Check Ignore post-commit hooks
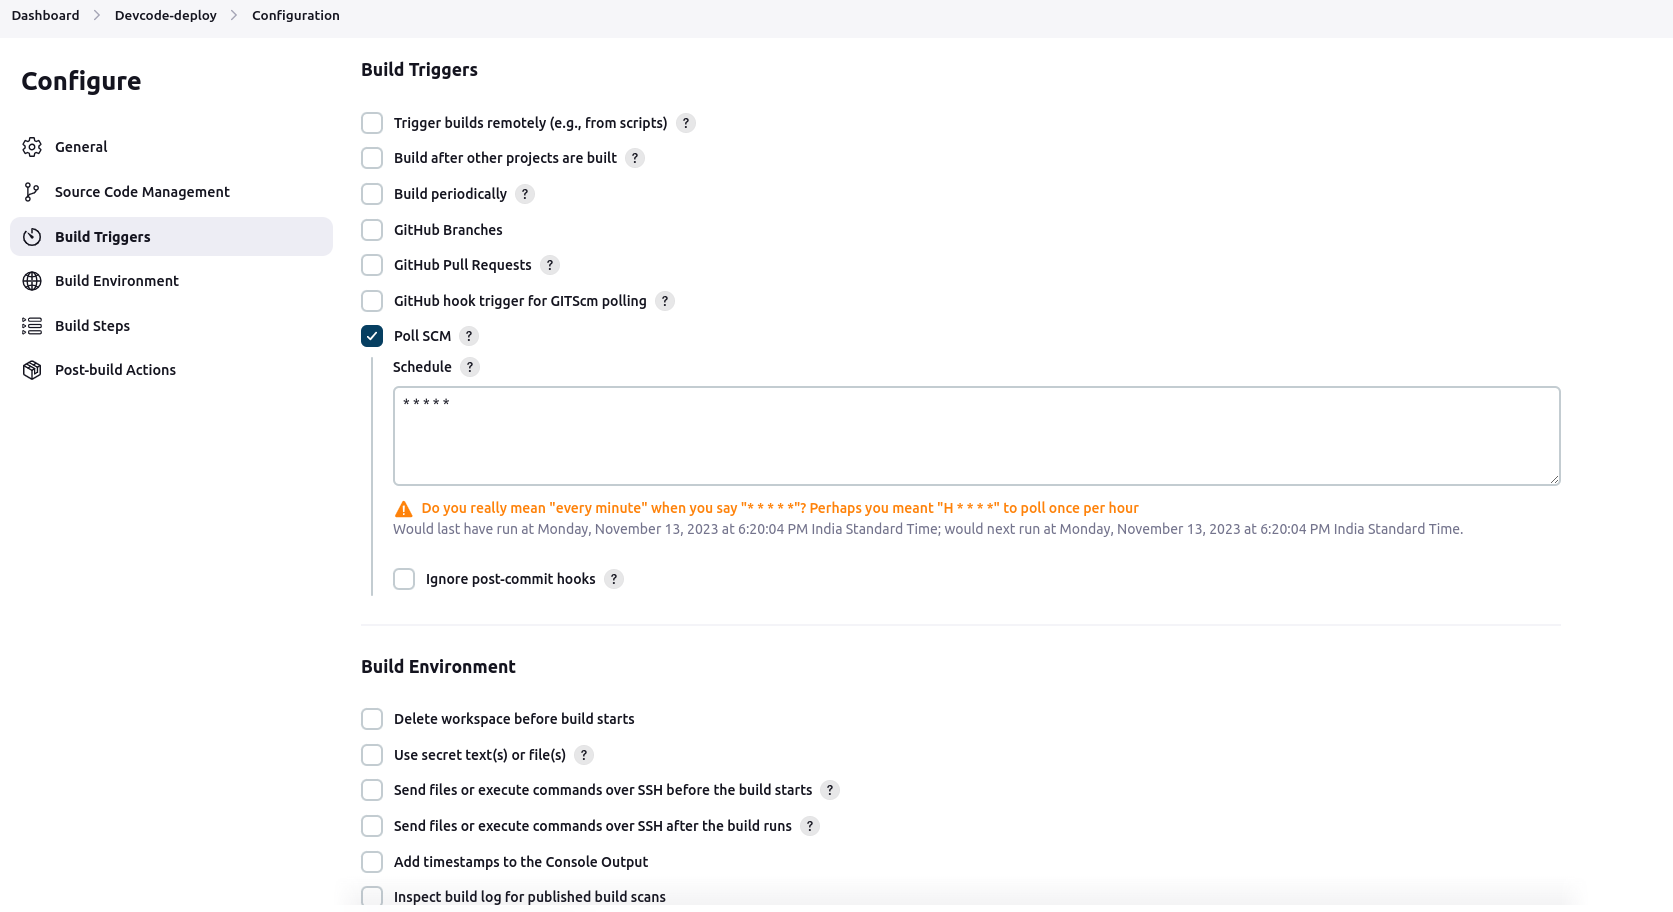The width and height of the screenshot is (1673, 912). 404,579
